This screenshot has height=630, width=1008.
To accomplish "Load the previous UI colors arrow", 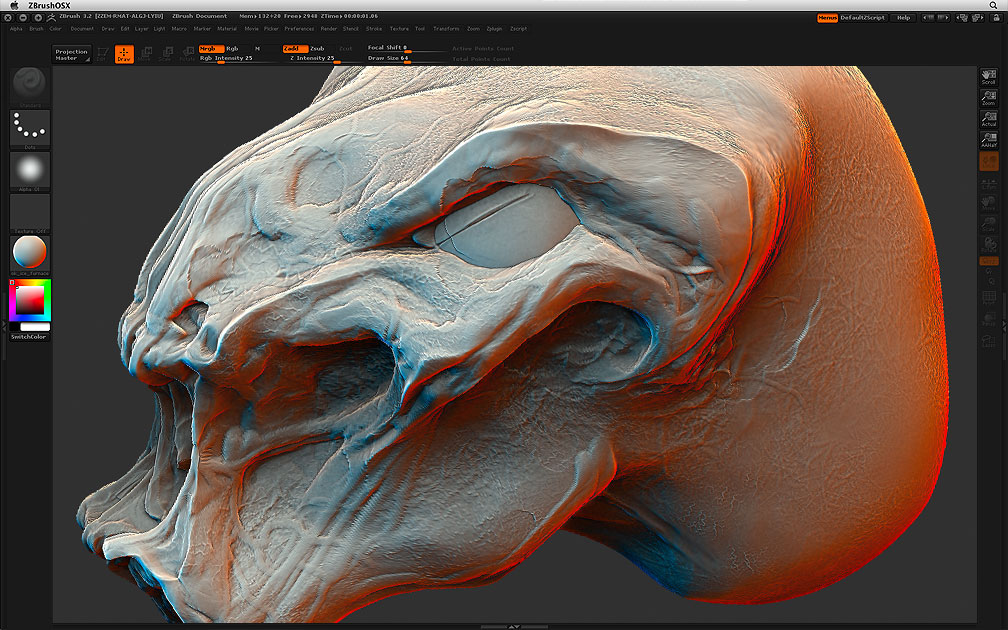I will point(962,18).
